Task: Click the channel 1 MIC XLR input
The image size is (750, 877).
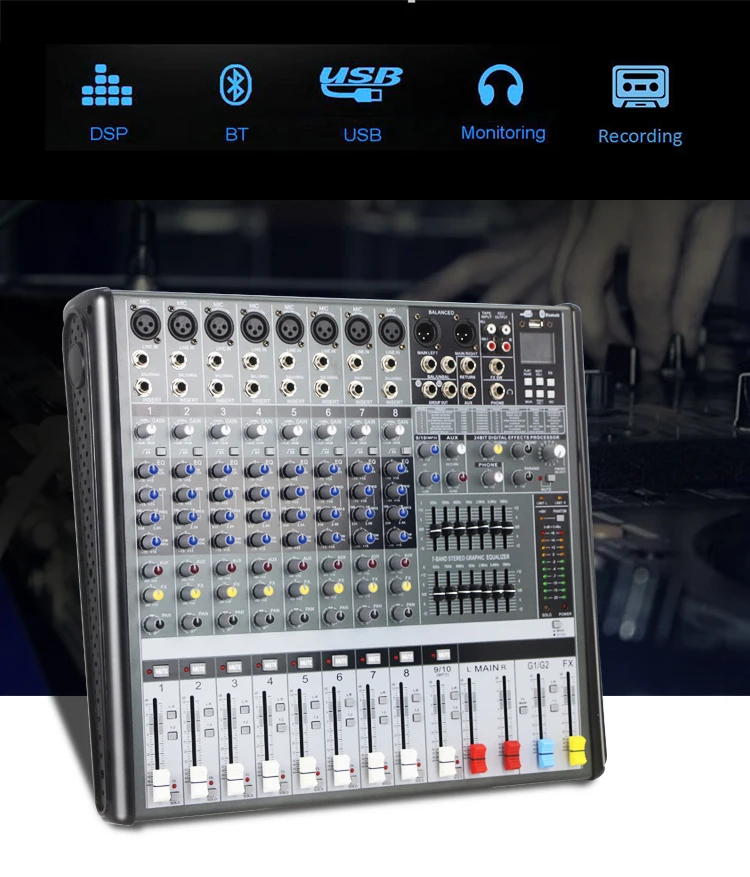Action: point(145,323)
